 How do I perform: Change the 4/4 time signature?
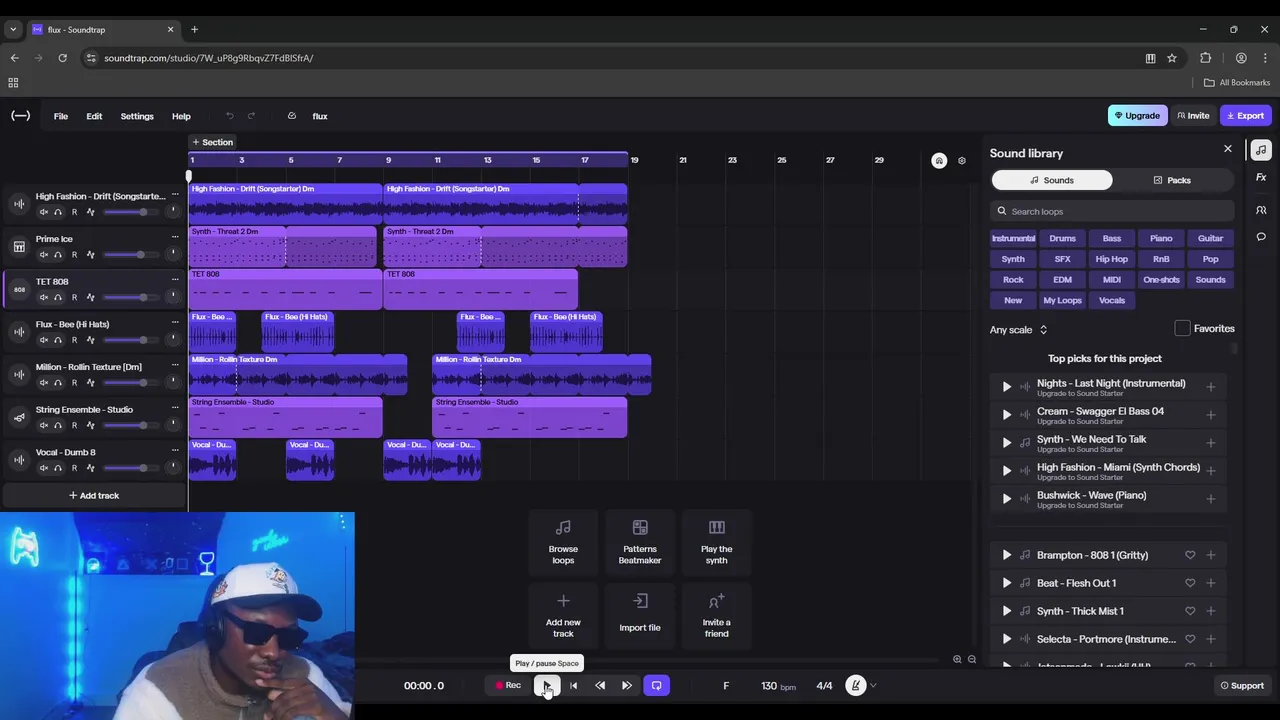click(824, 686)
